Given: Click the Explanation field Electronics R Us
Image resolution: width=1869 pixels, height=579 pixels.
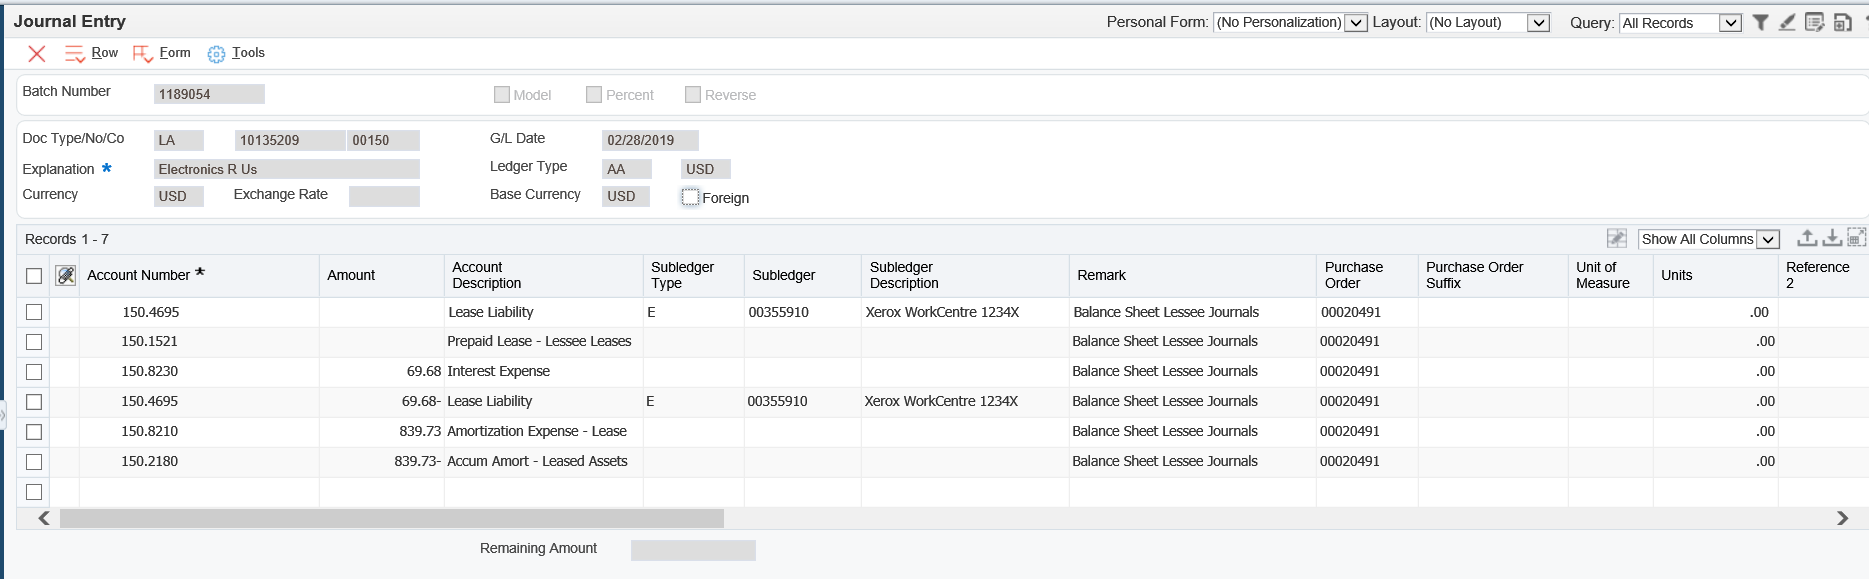Looking at the screenshot, I should pos(287,169).
